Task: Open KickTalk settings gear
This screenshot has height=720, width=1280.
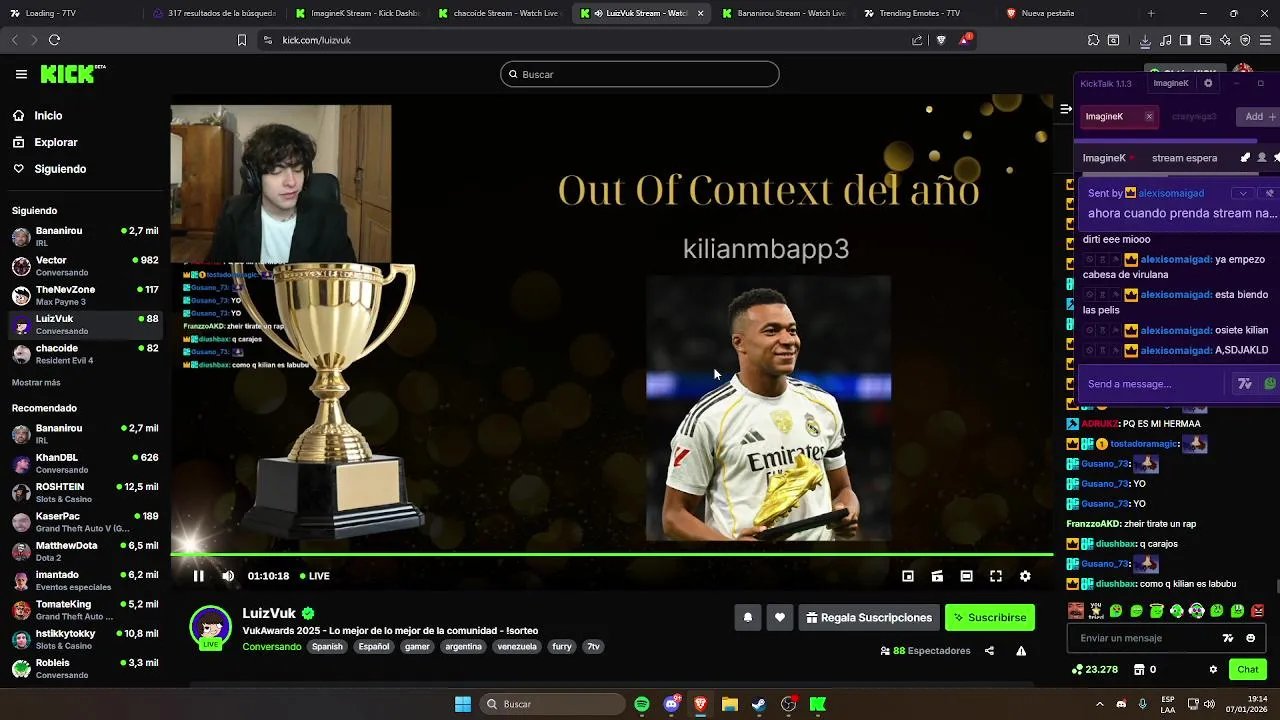Action: 1208,83
